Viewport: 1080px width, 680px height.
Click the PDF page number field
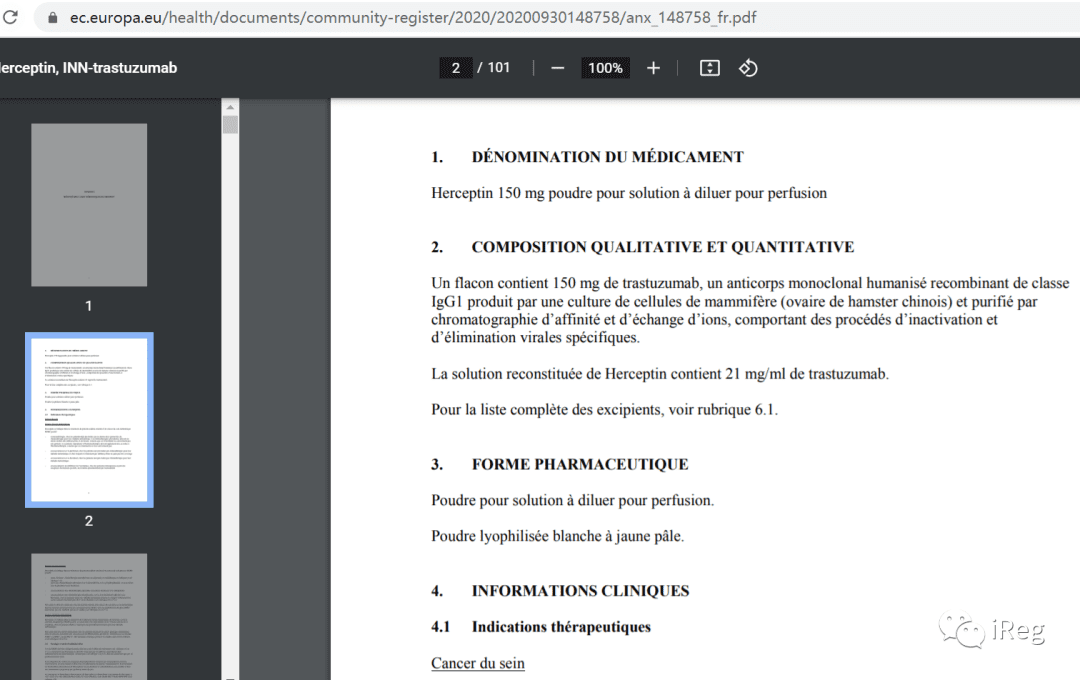coord(456,68)
